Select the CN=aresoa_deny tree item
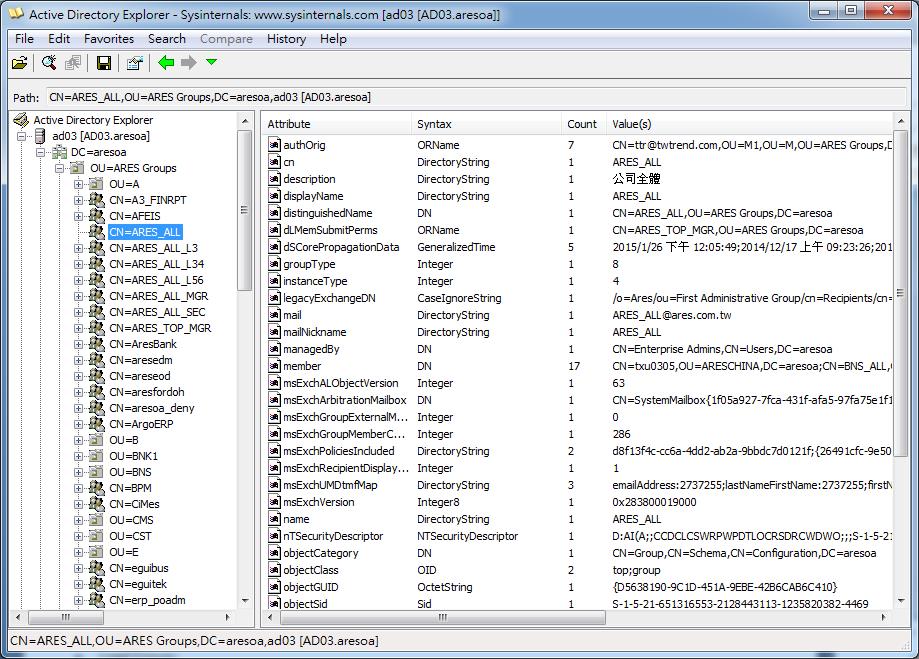 tap(152, 408)
